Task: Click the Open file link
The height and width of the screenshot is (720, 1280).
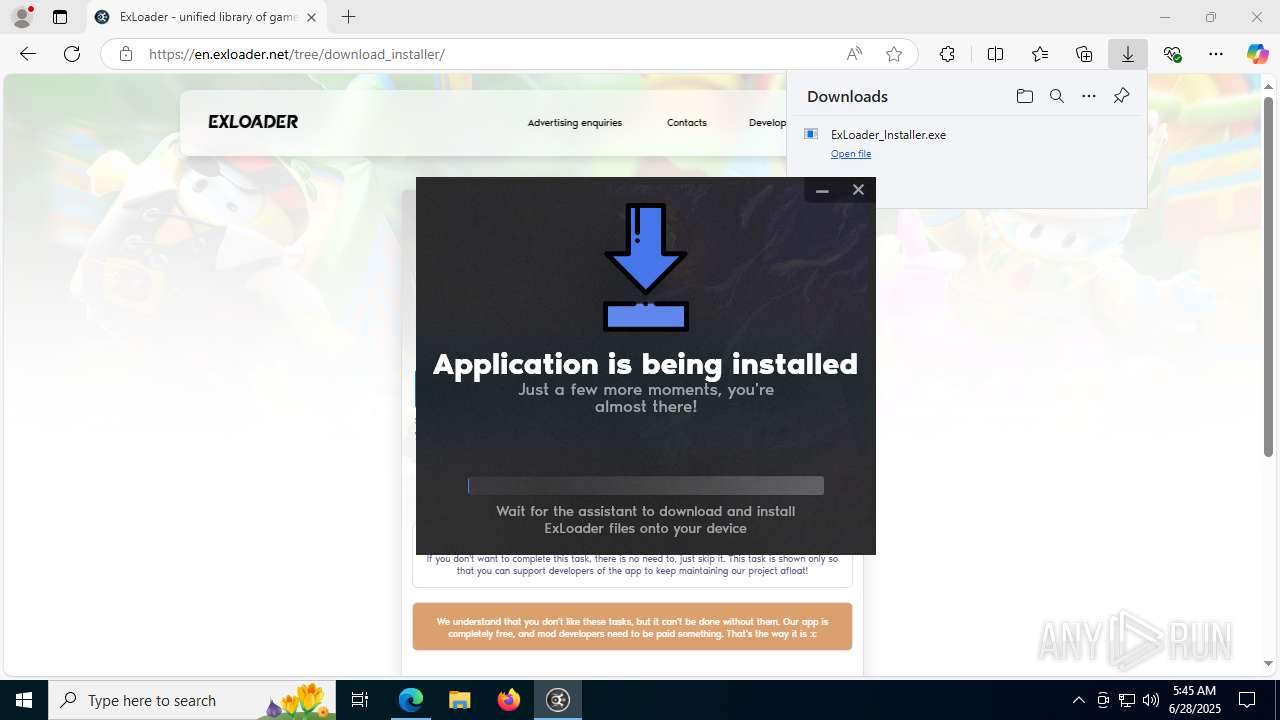Action: [851, 154]
